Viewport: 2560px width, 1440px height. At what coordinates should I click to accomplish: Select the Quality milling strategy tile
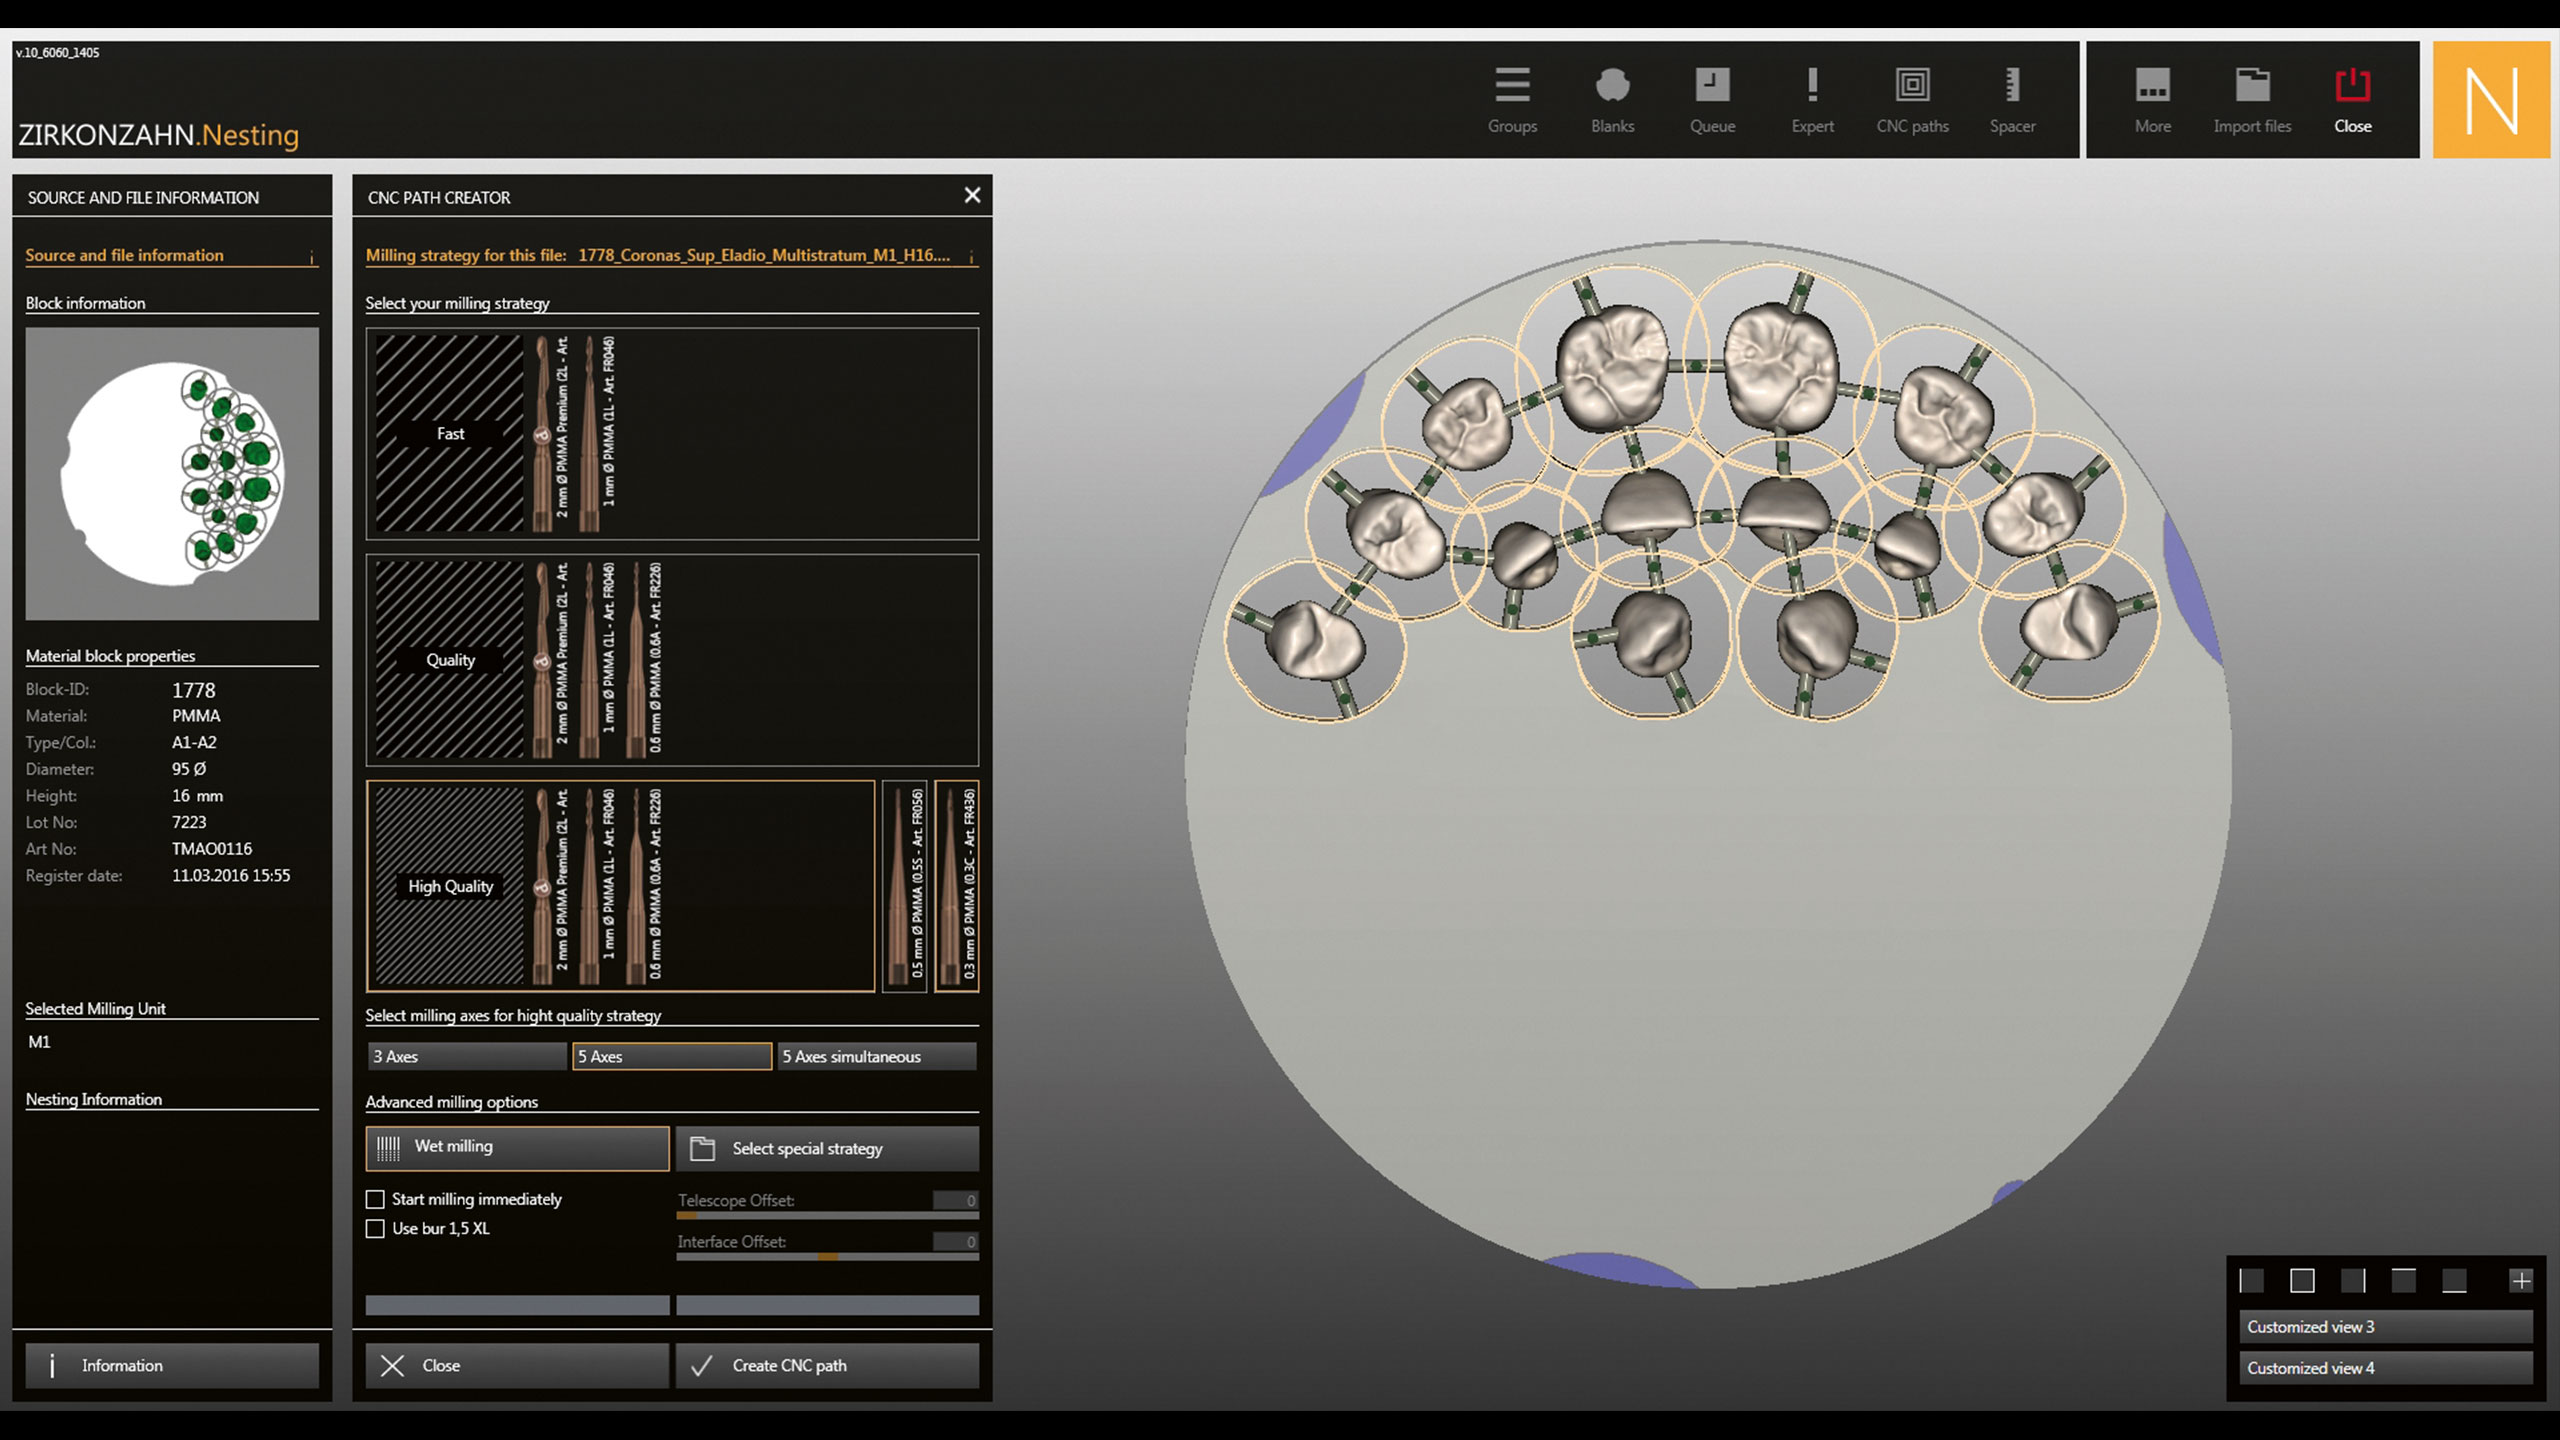(x=450, y=660)
